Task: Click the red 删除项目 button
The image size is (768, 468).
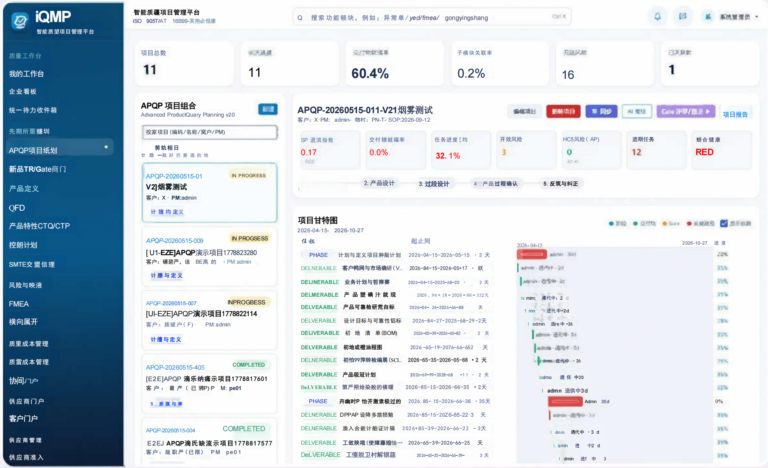Action: (x=563, y=112)
